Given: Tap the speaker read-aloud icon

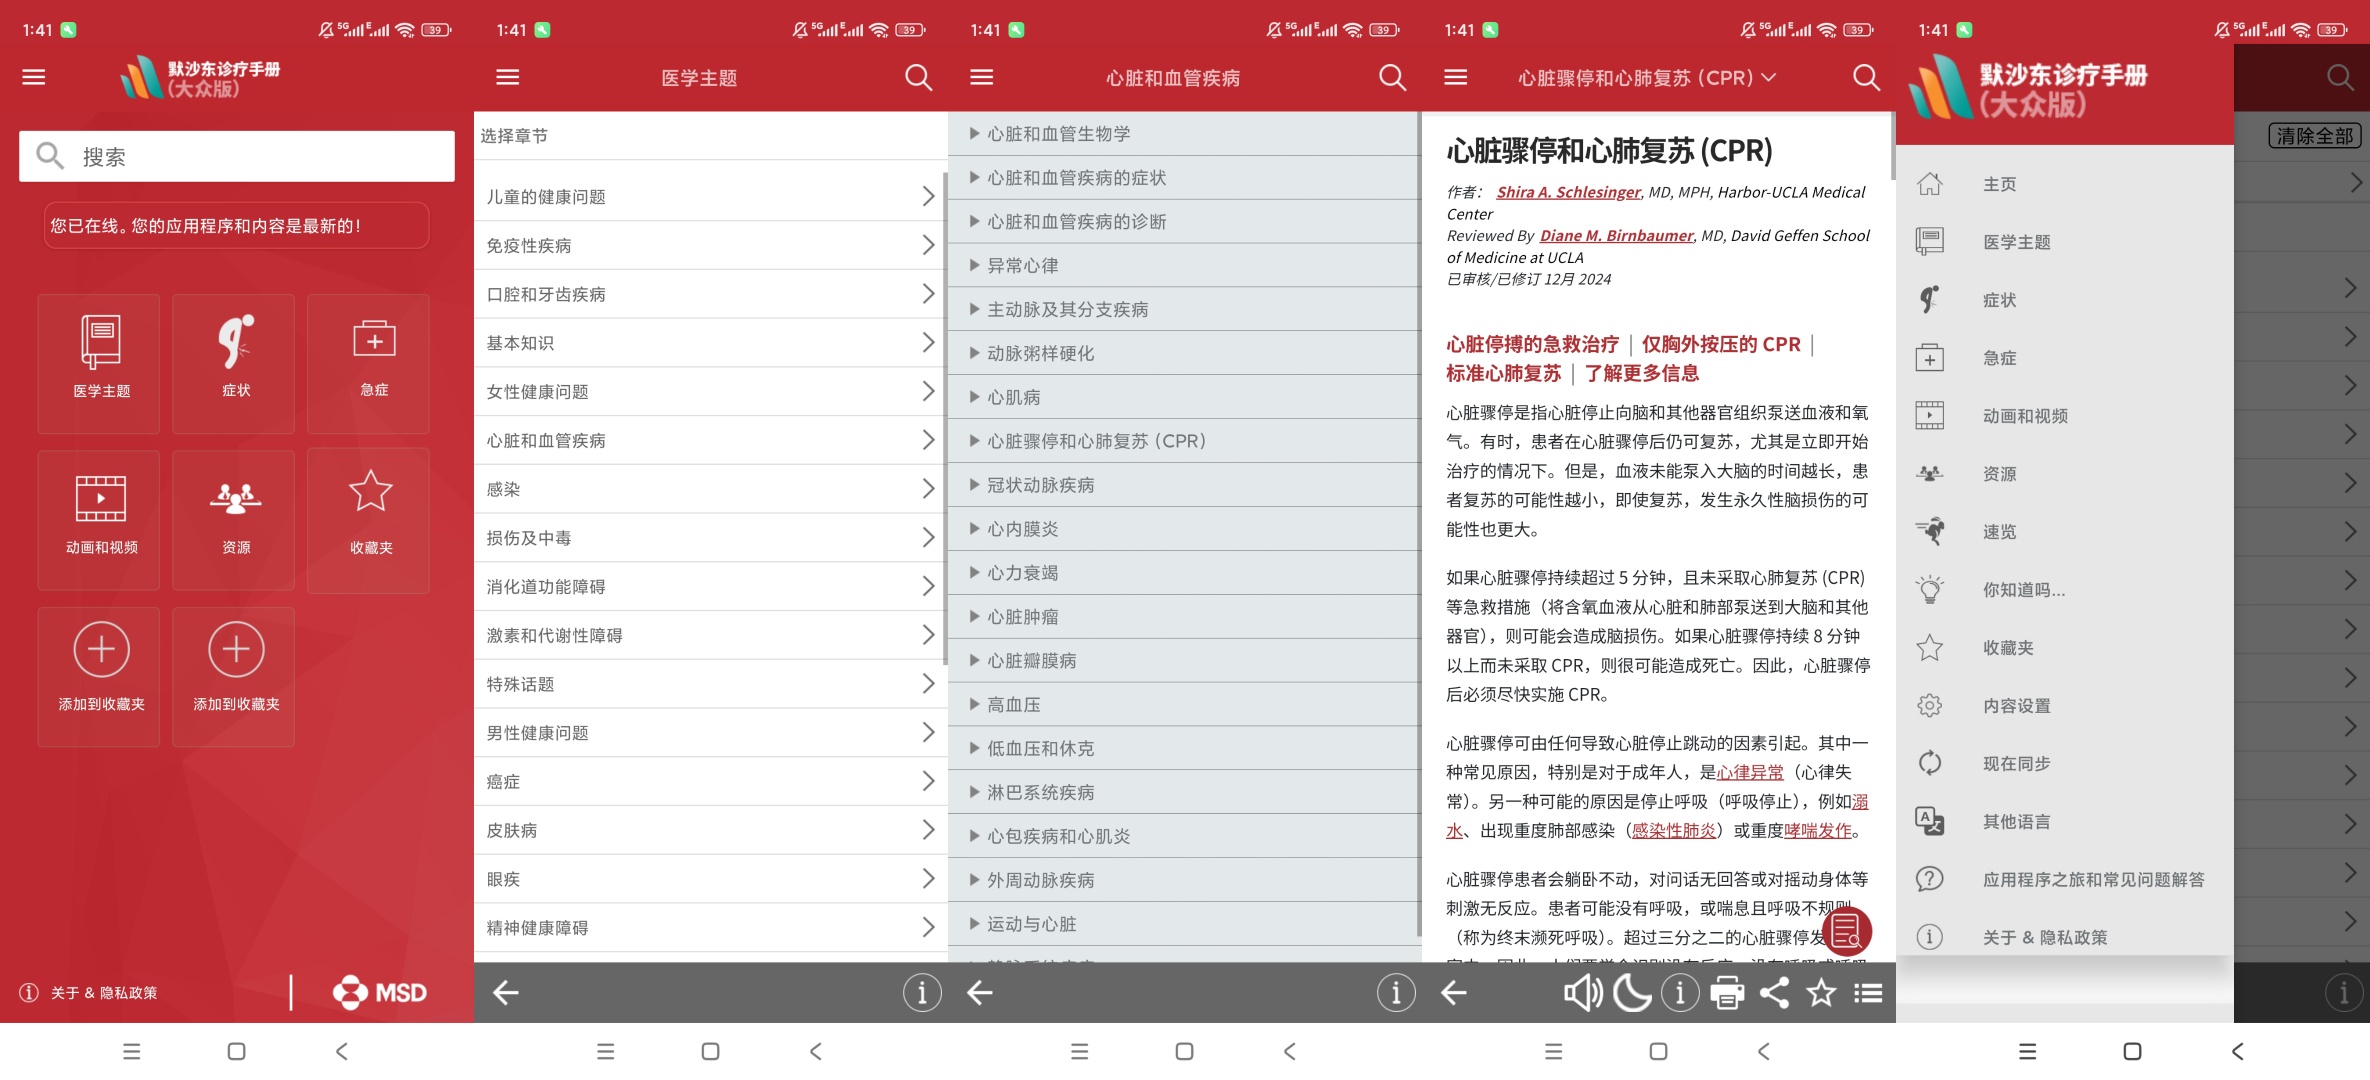Looking at the screenshot, I should pyautogui.click(x=1582, y=993).
